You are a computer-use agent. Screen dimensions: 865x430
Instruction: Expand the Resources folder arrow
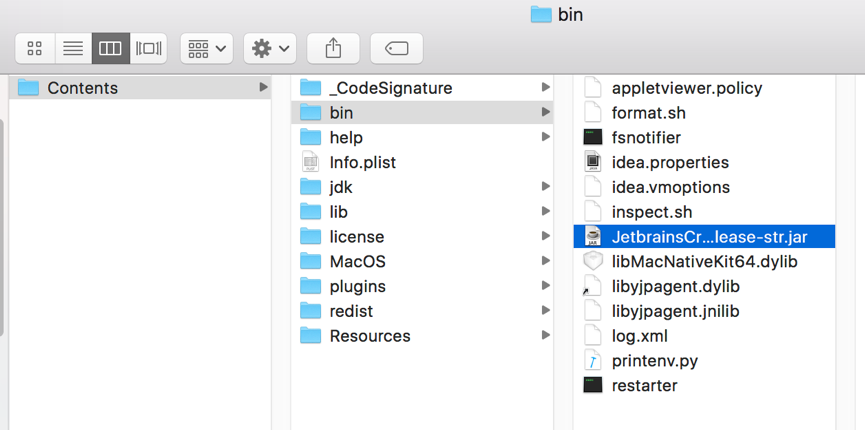tap(546, 336)
